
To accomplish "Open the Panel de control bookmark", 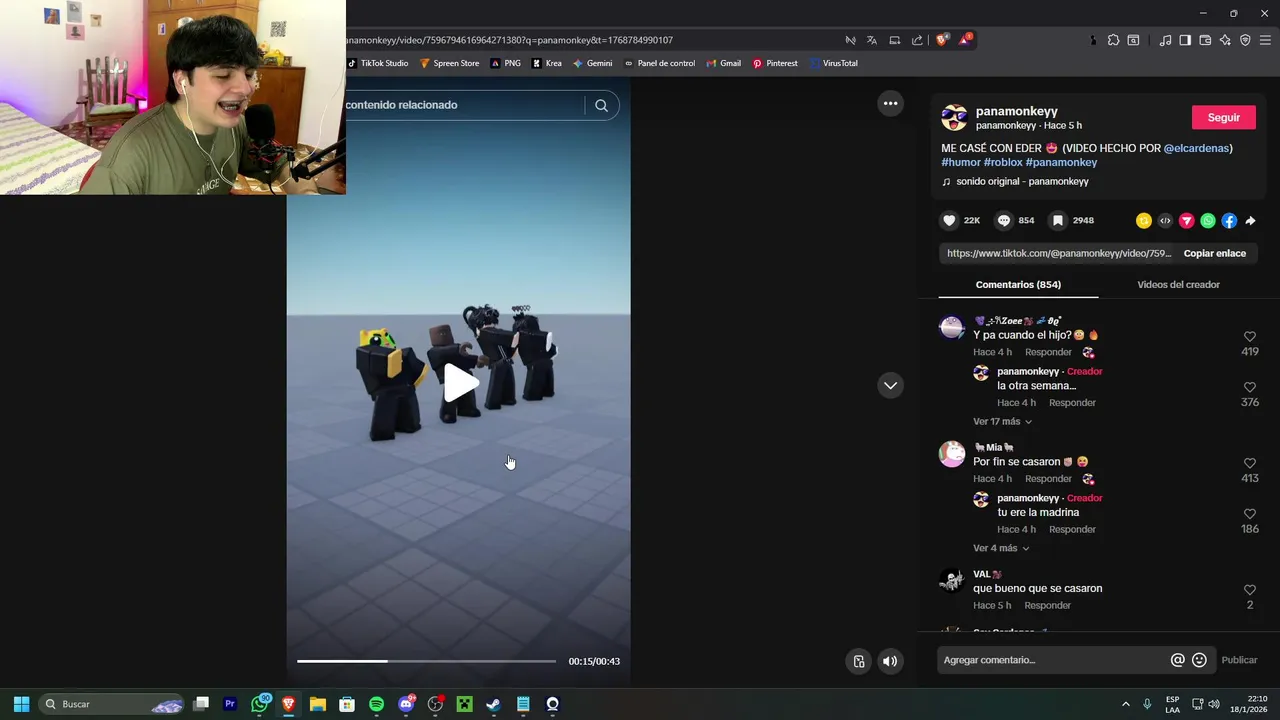I will pos(659,63).
